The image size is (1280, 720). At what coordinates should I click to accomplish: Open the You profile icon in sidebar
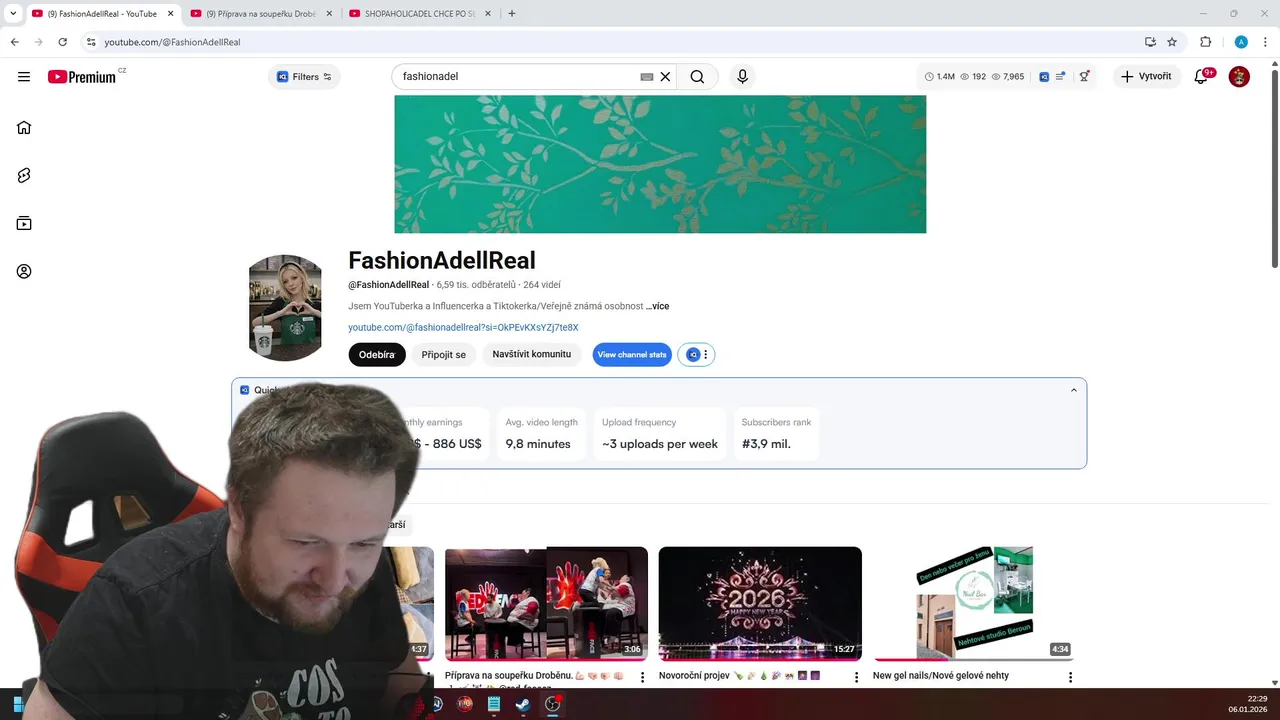tap(24, 271)
